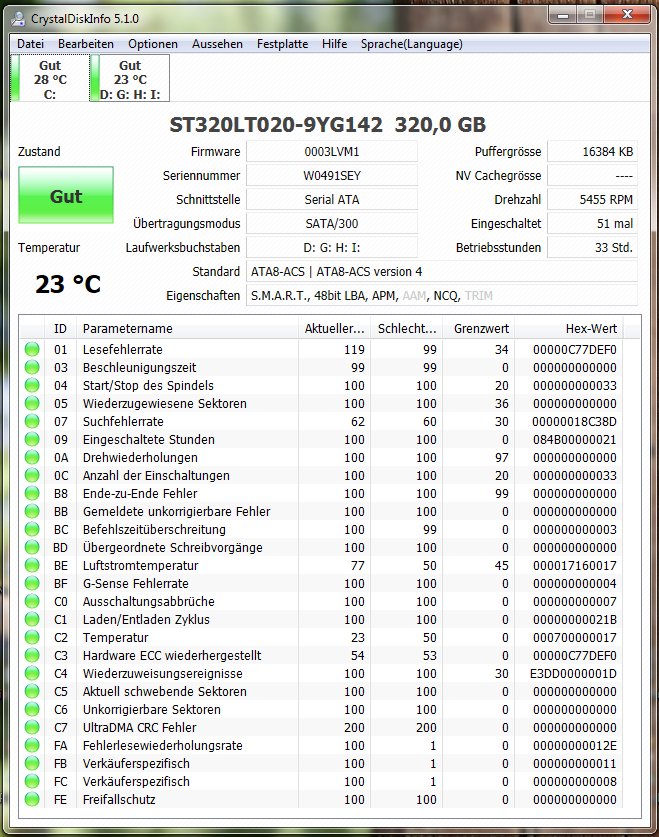Screen dimensions: 659x837
Task: Click the Übertragungsmodus field SATA/300
Action: click(x=332, y=224)
